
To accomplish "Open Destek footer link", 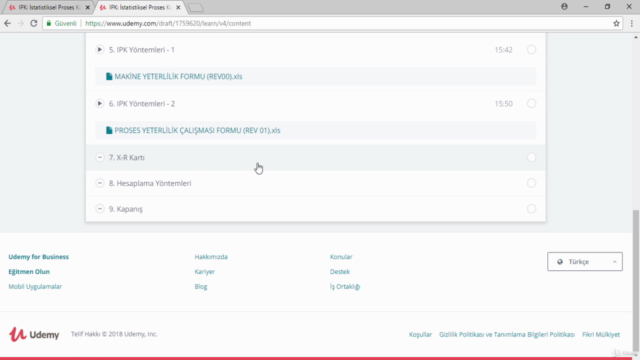I will 340,271.
